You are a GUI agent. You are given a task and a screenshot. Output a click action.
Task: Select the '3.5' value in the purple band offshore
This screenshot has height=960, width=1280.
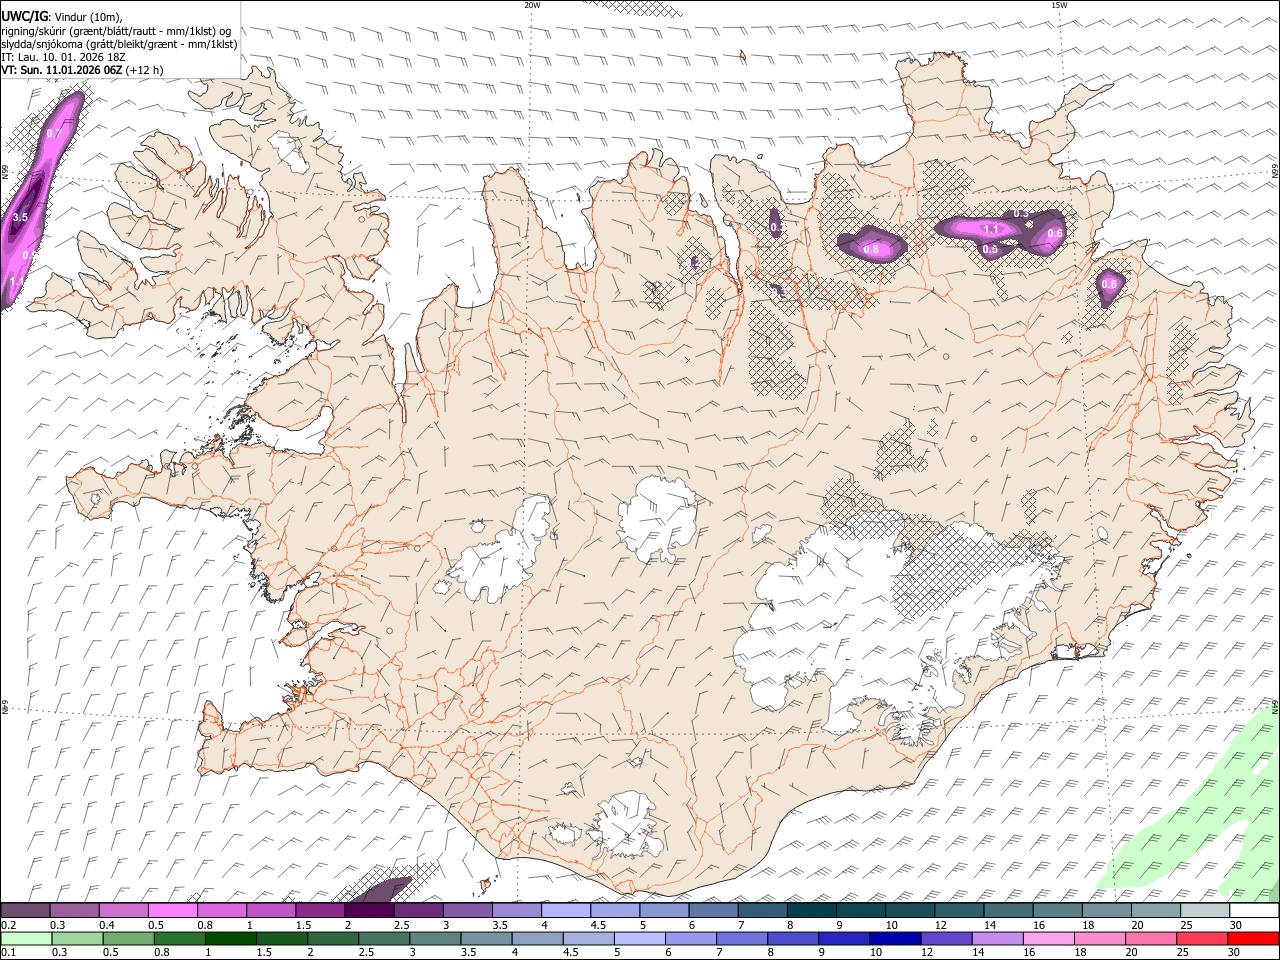pos(19,216)
